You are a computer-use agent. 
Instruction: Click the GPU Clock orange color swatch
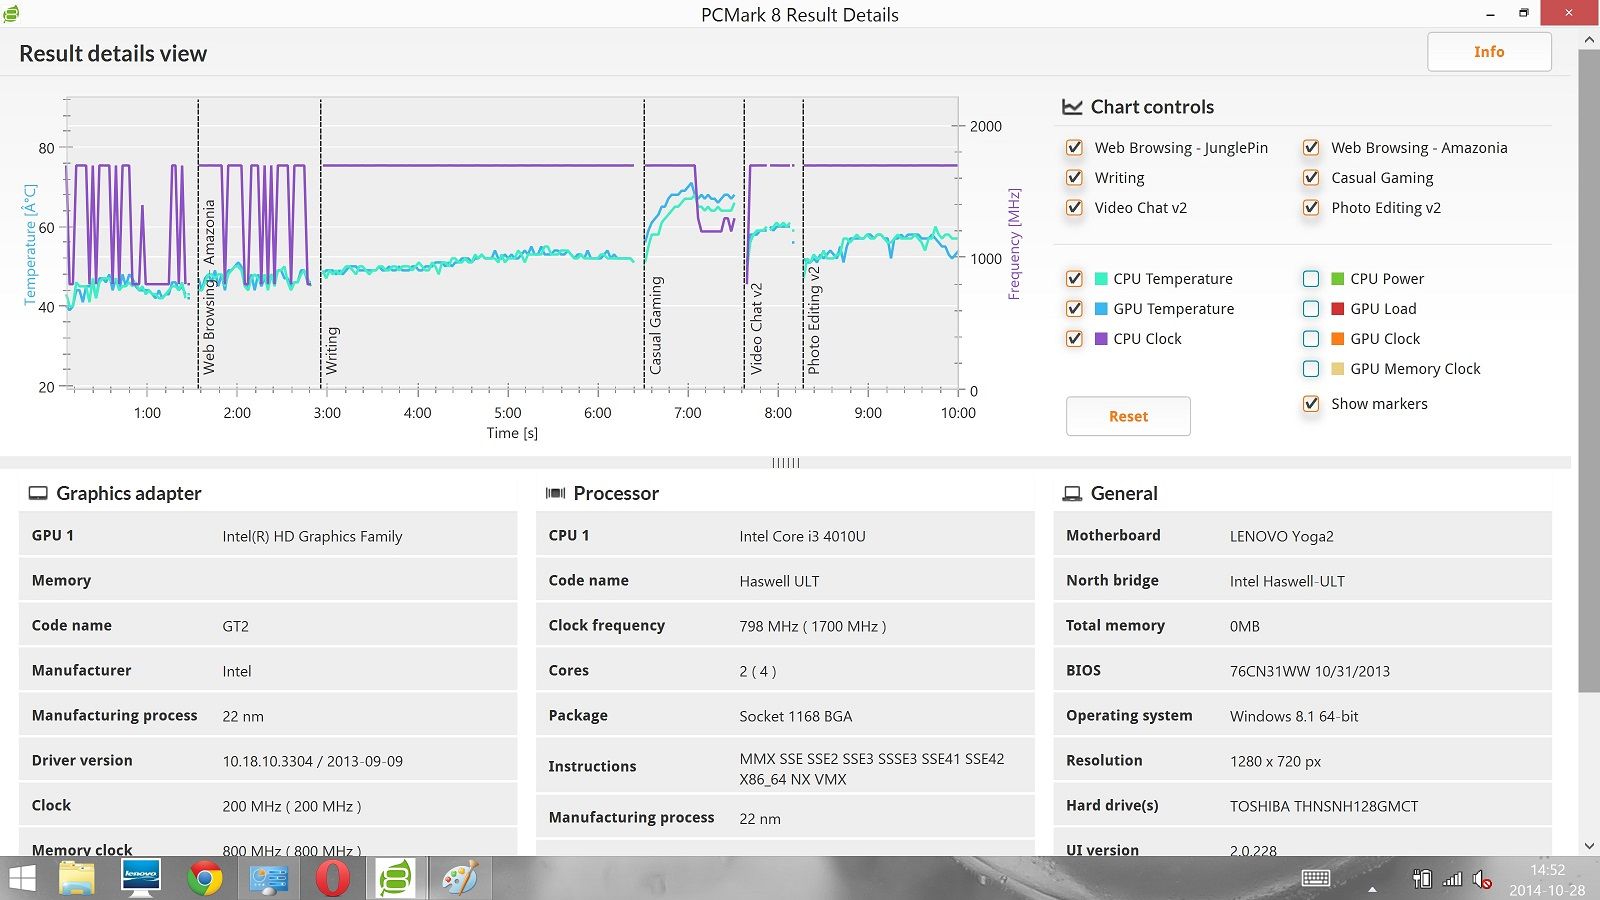[1338, 339]
